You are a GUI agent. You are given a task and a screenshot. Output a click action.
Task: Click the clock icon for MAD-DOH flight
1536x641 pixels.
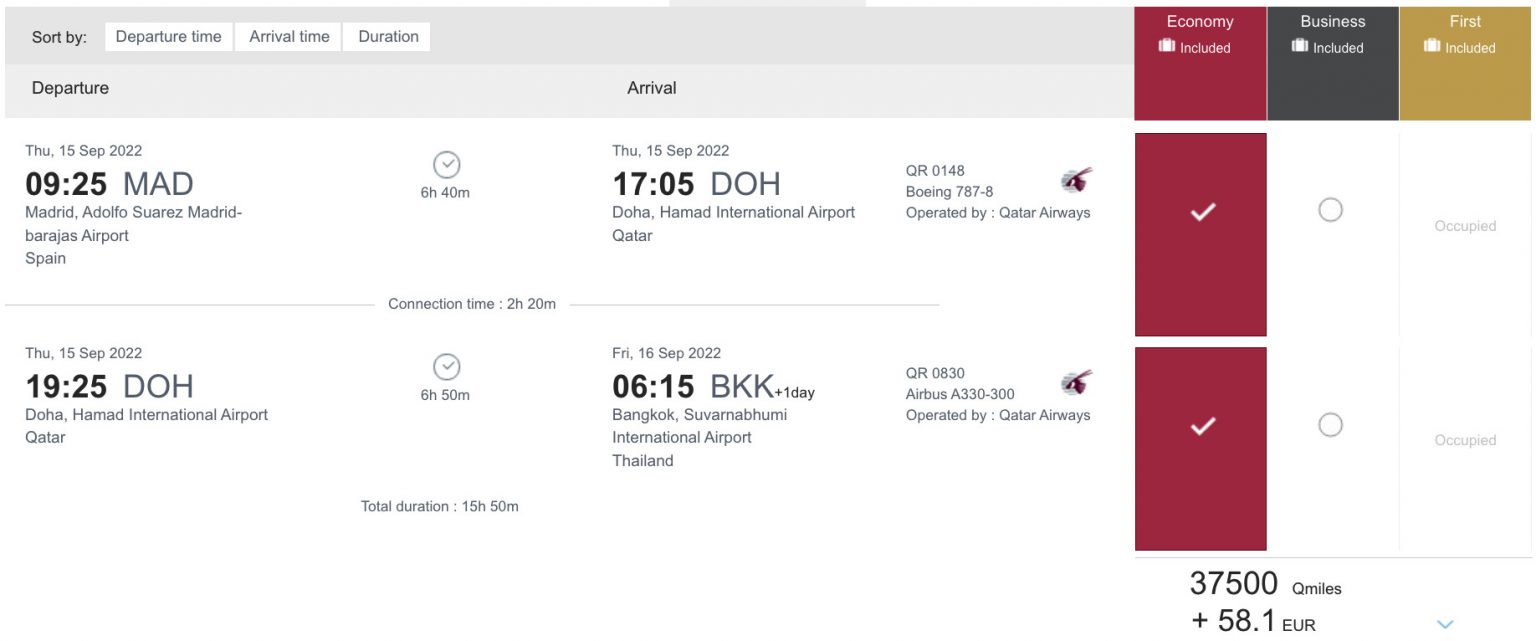tap(446, 165)
